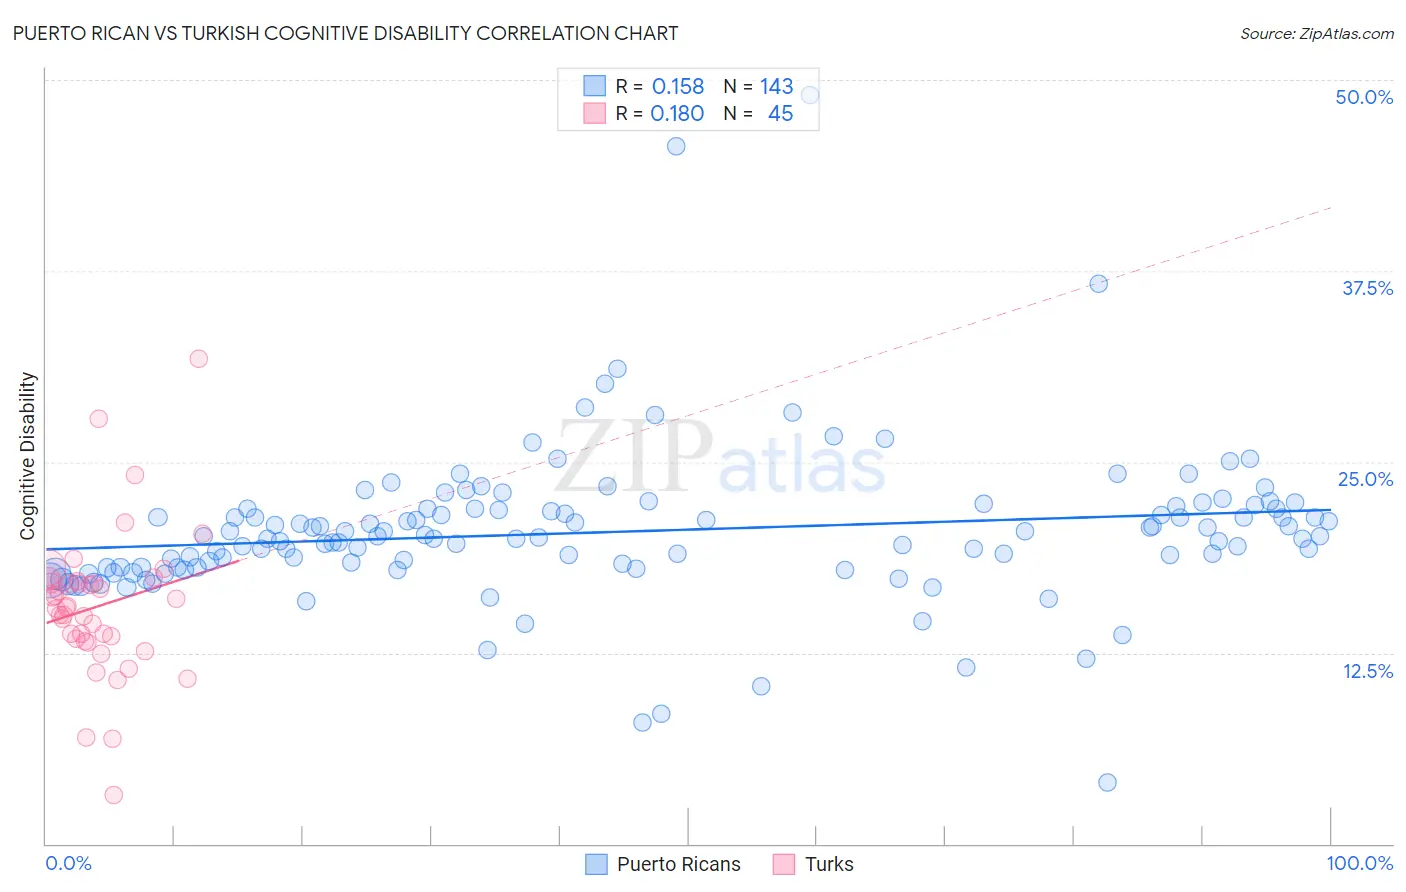Screen dimensions: 1406x892
Task: Click the 25.0% y-axis label
Action: pyautogui.click(x=1365, y=479)
